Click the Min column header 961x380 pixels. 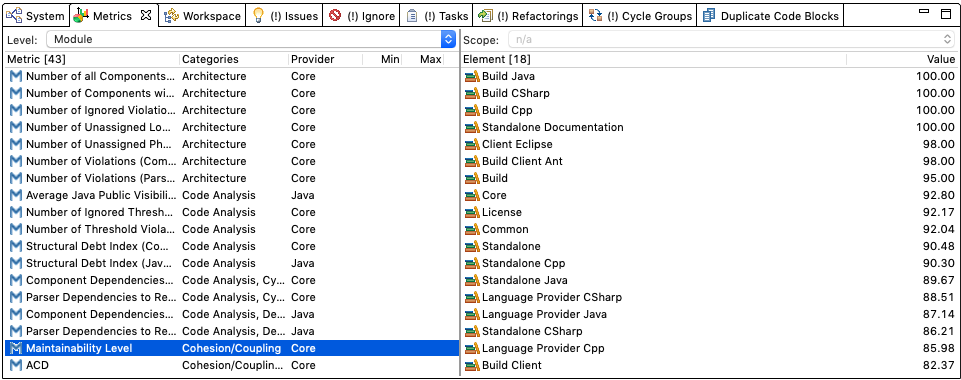383,59
